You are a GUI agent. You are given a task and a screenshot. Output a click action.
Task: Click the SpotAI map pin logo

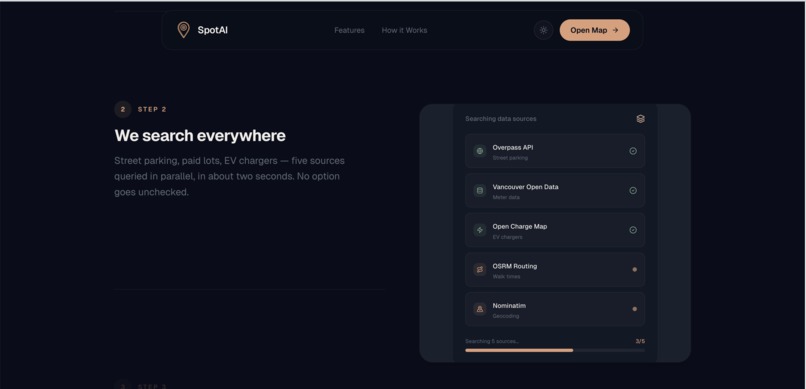184,30
